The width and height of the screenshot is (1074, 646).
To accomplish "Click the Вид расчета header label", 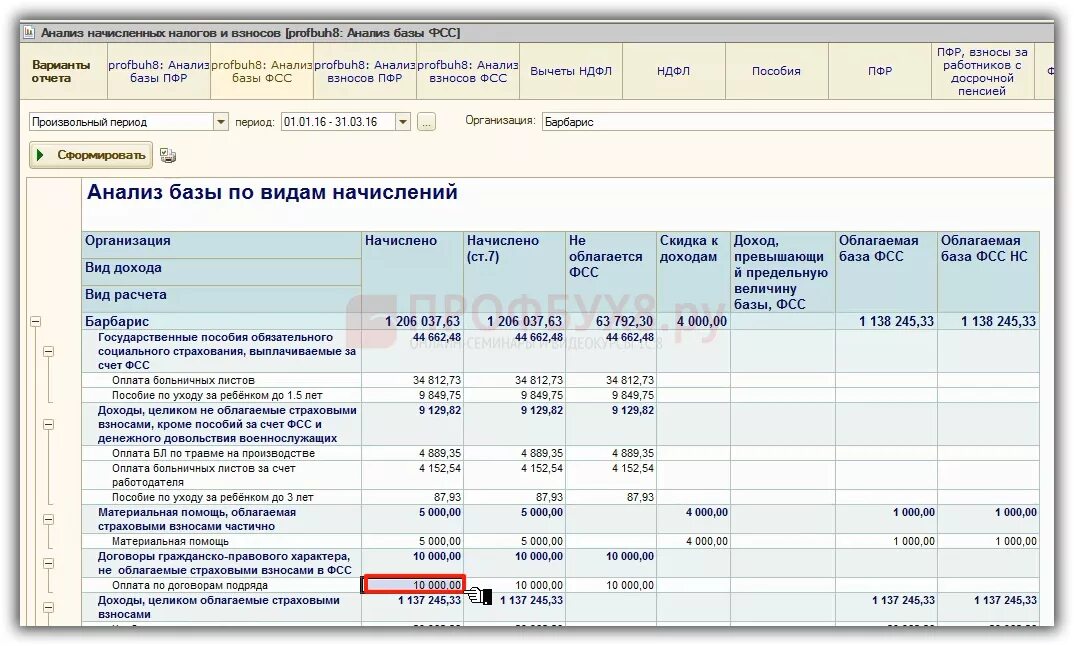I will [x=125, y=295].
